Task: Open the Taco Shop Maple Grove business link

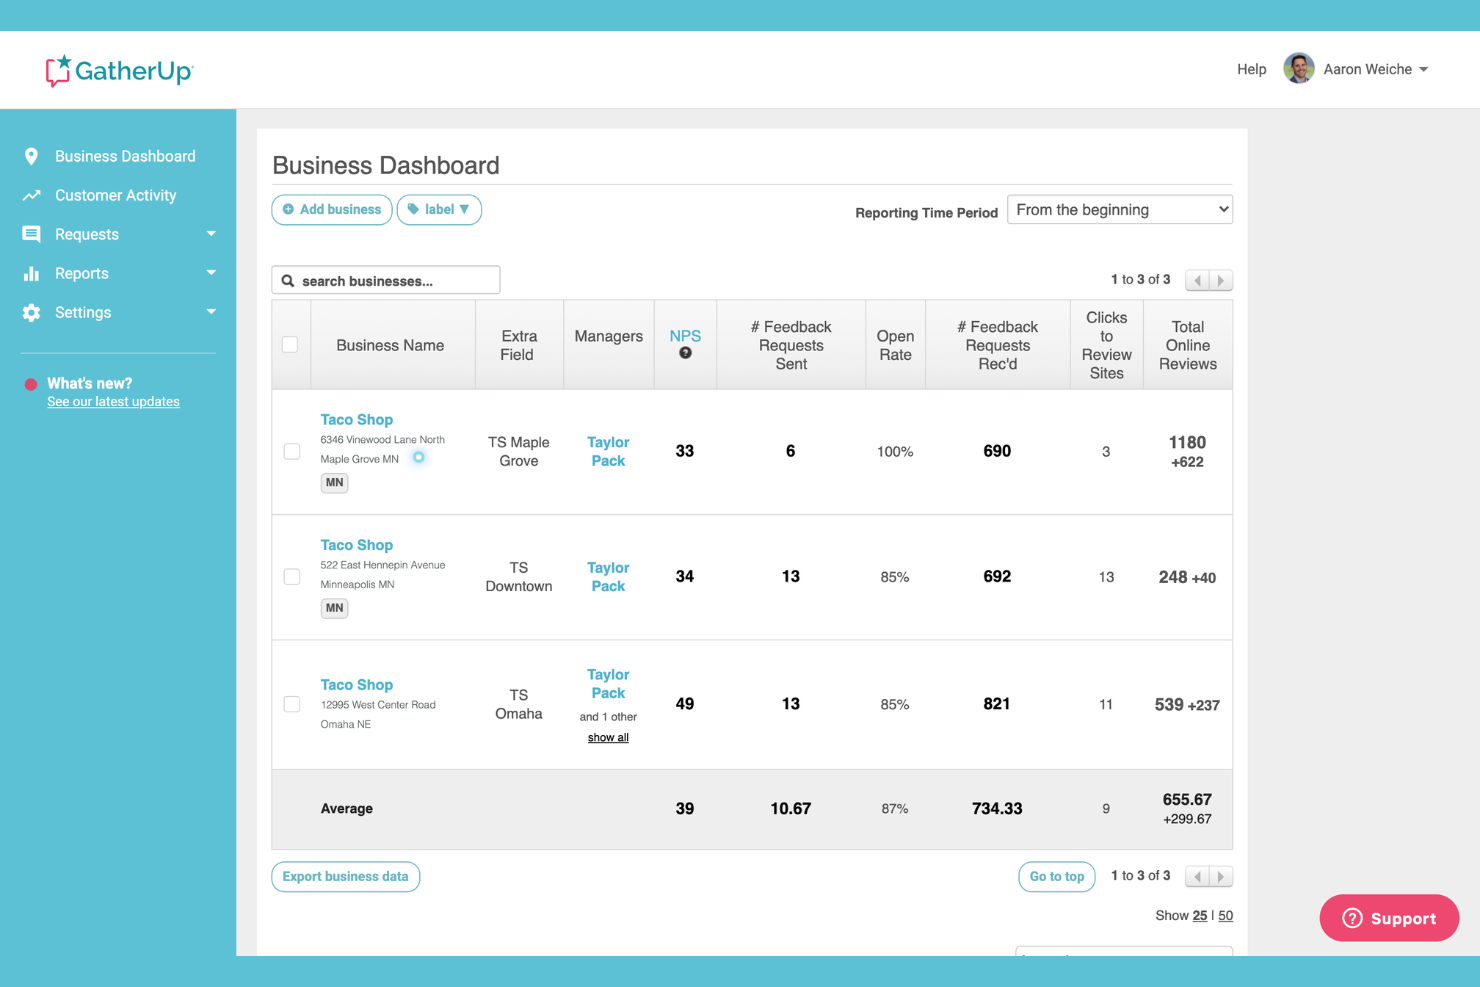Action: [x=357, y=420]
